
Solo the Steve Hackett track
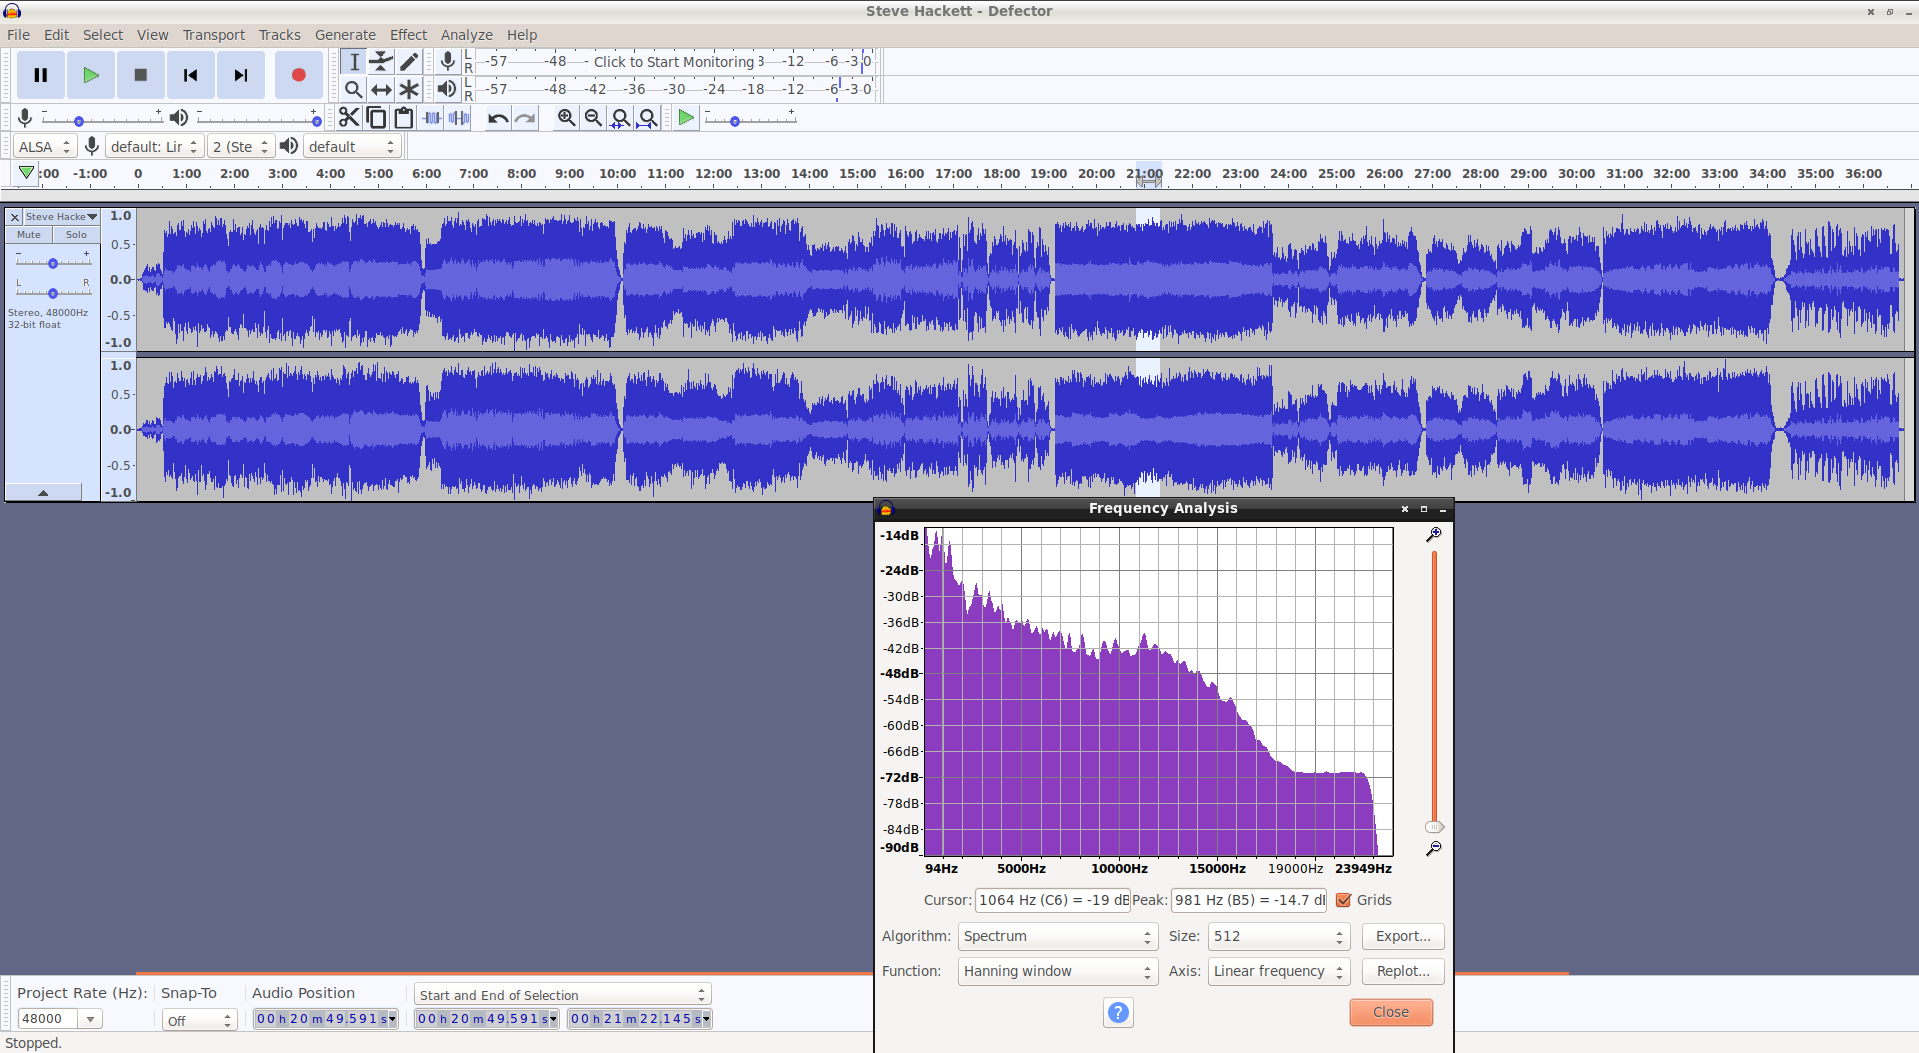[76, 235]
